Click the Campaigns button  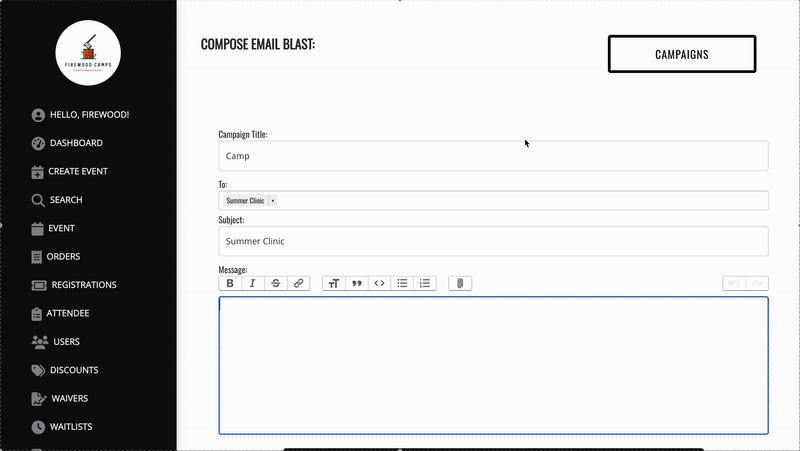coord(682,54)
